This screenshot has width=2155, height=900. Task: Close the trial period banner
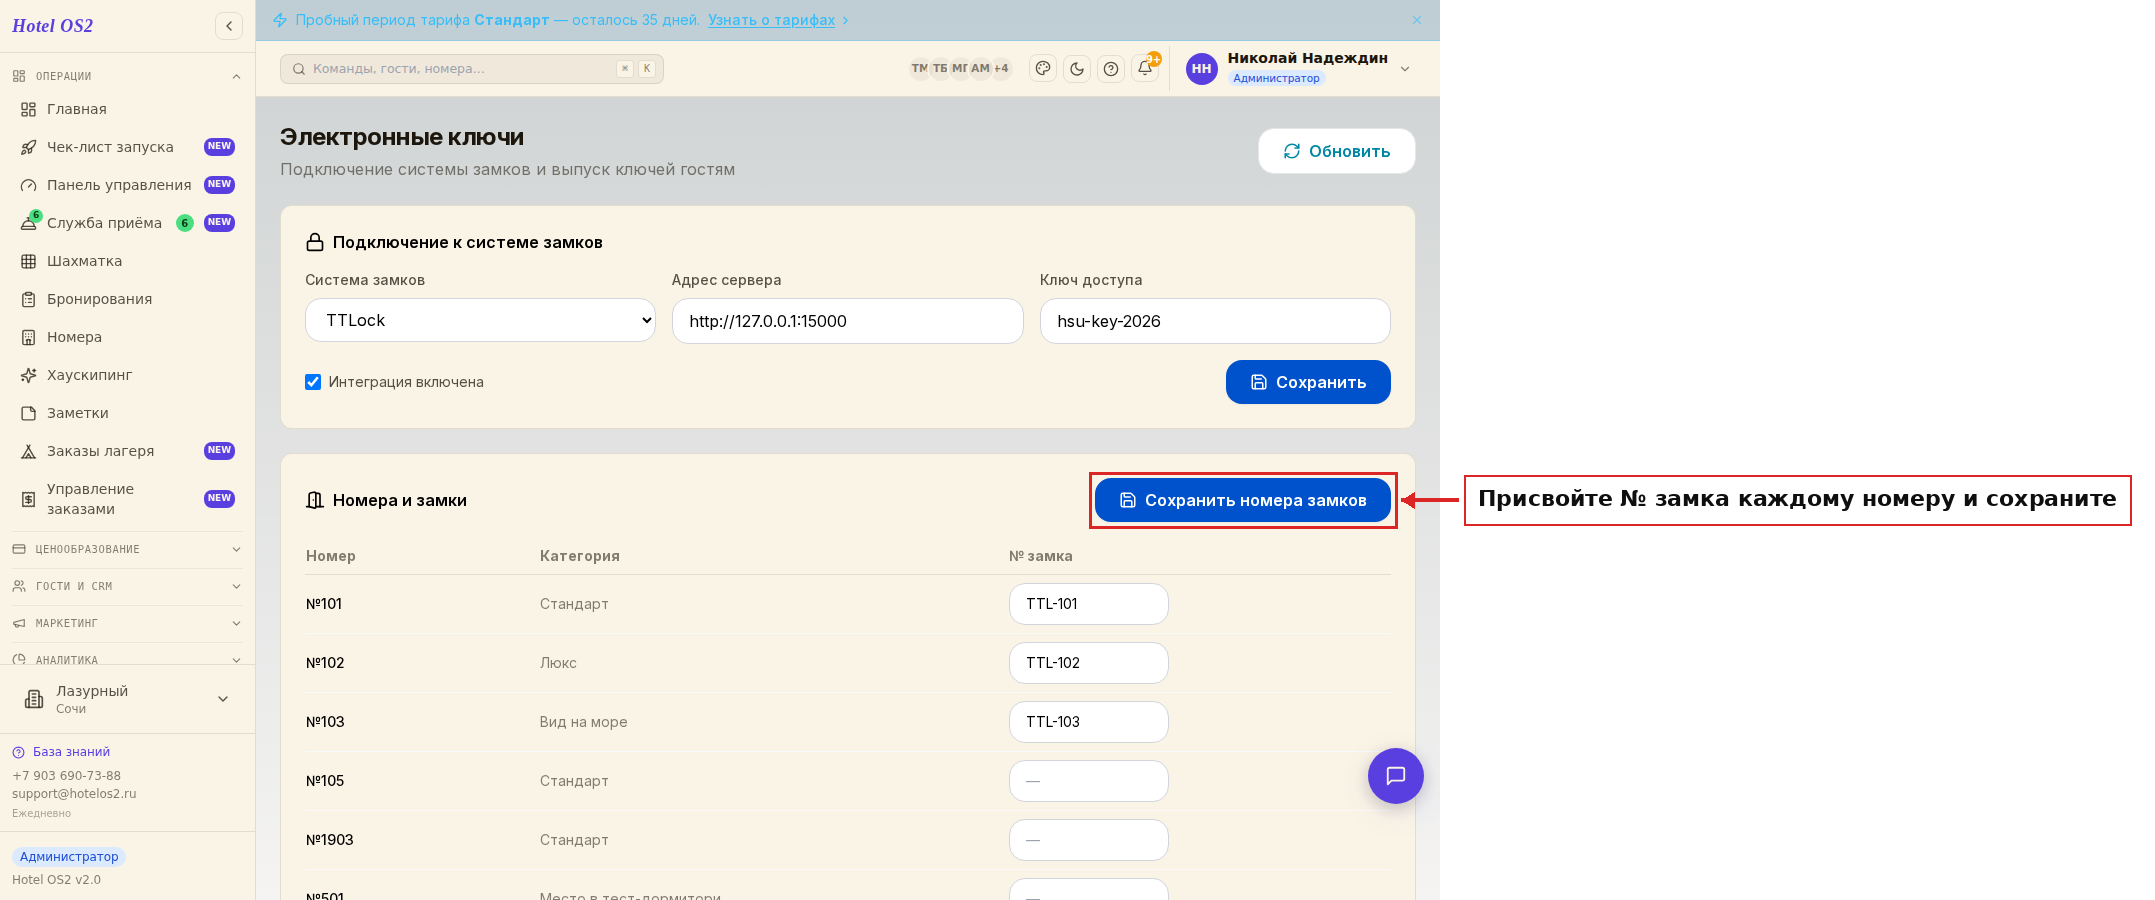click(1417, 20)
